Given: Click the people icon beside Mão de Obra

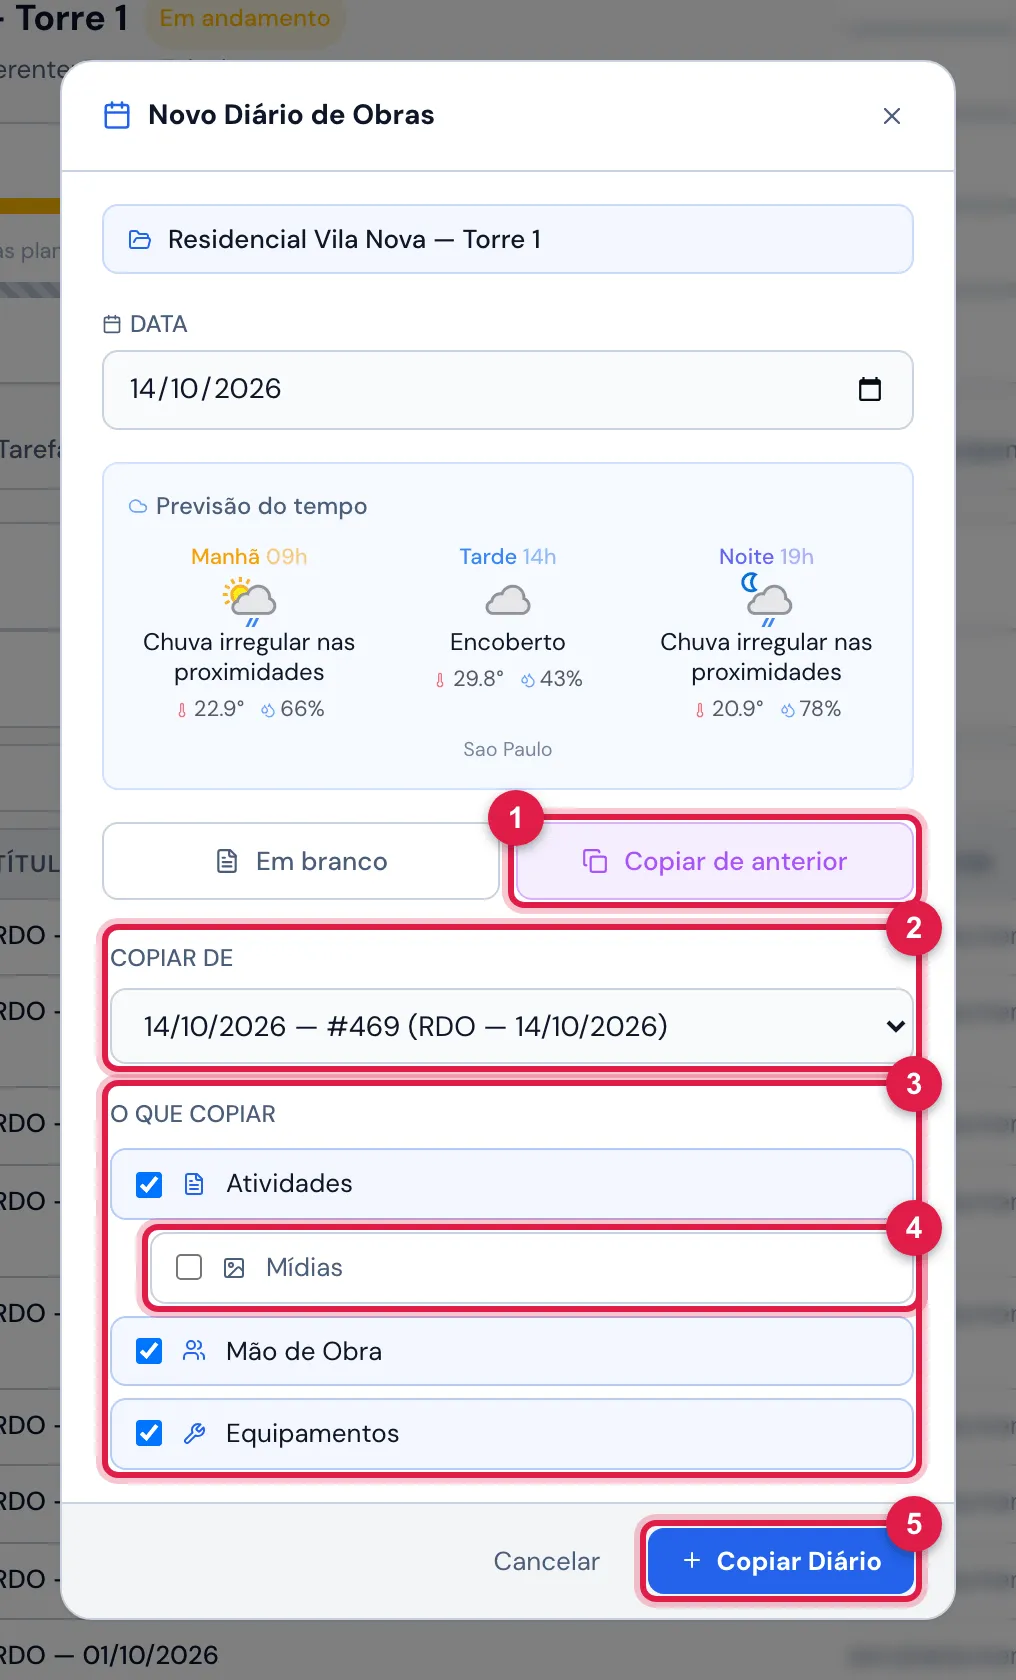Looking at the screenshot, I should pos(194,1351).
